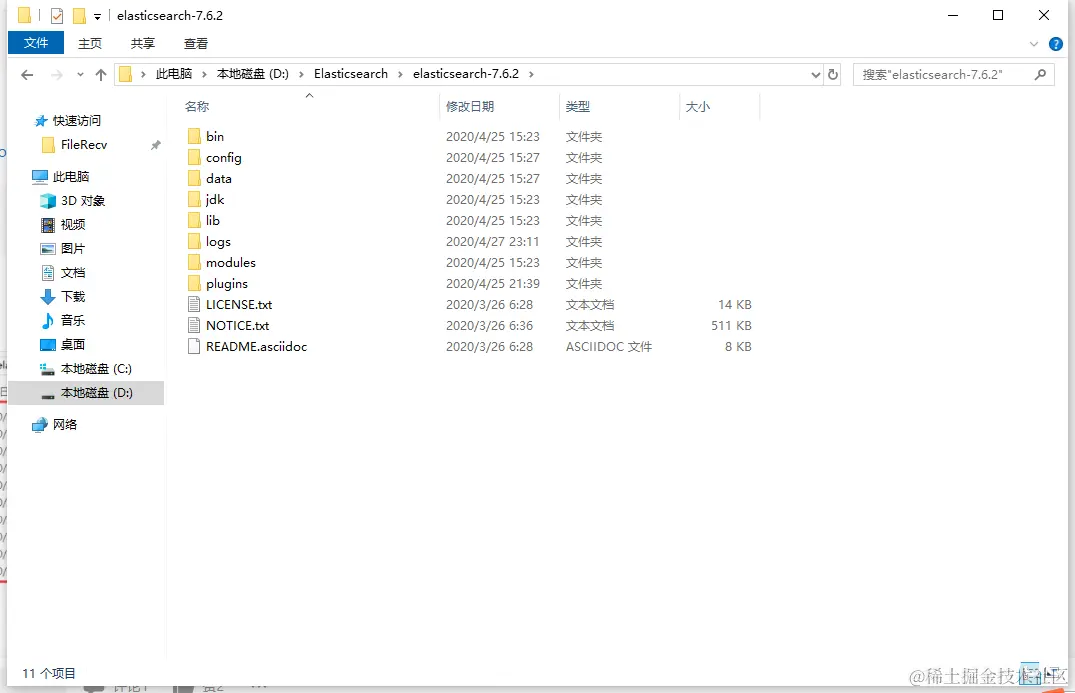Expand chevron after Elasticsearch in address bar

tap(400, 74)
